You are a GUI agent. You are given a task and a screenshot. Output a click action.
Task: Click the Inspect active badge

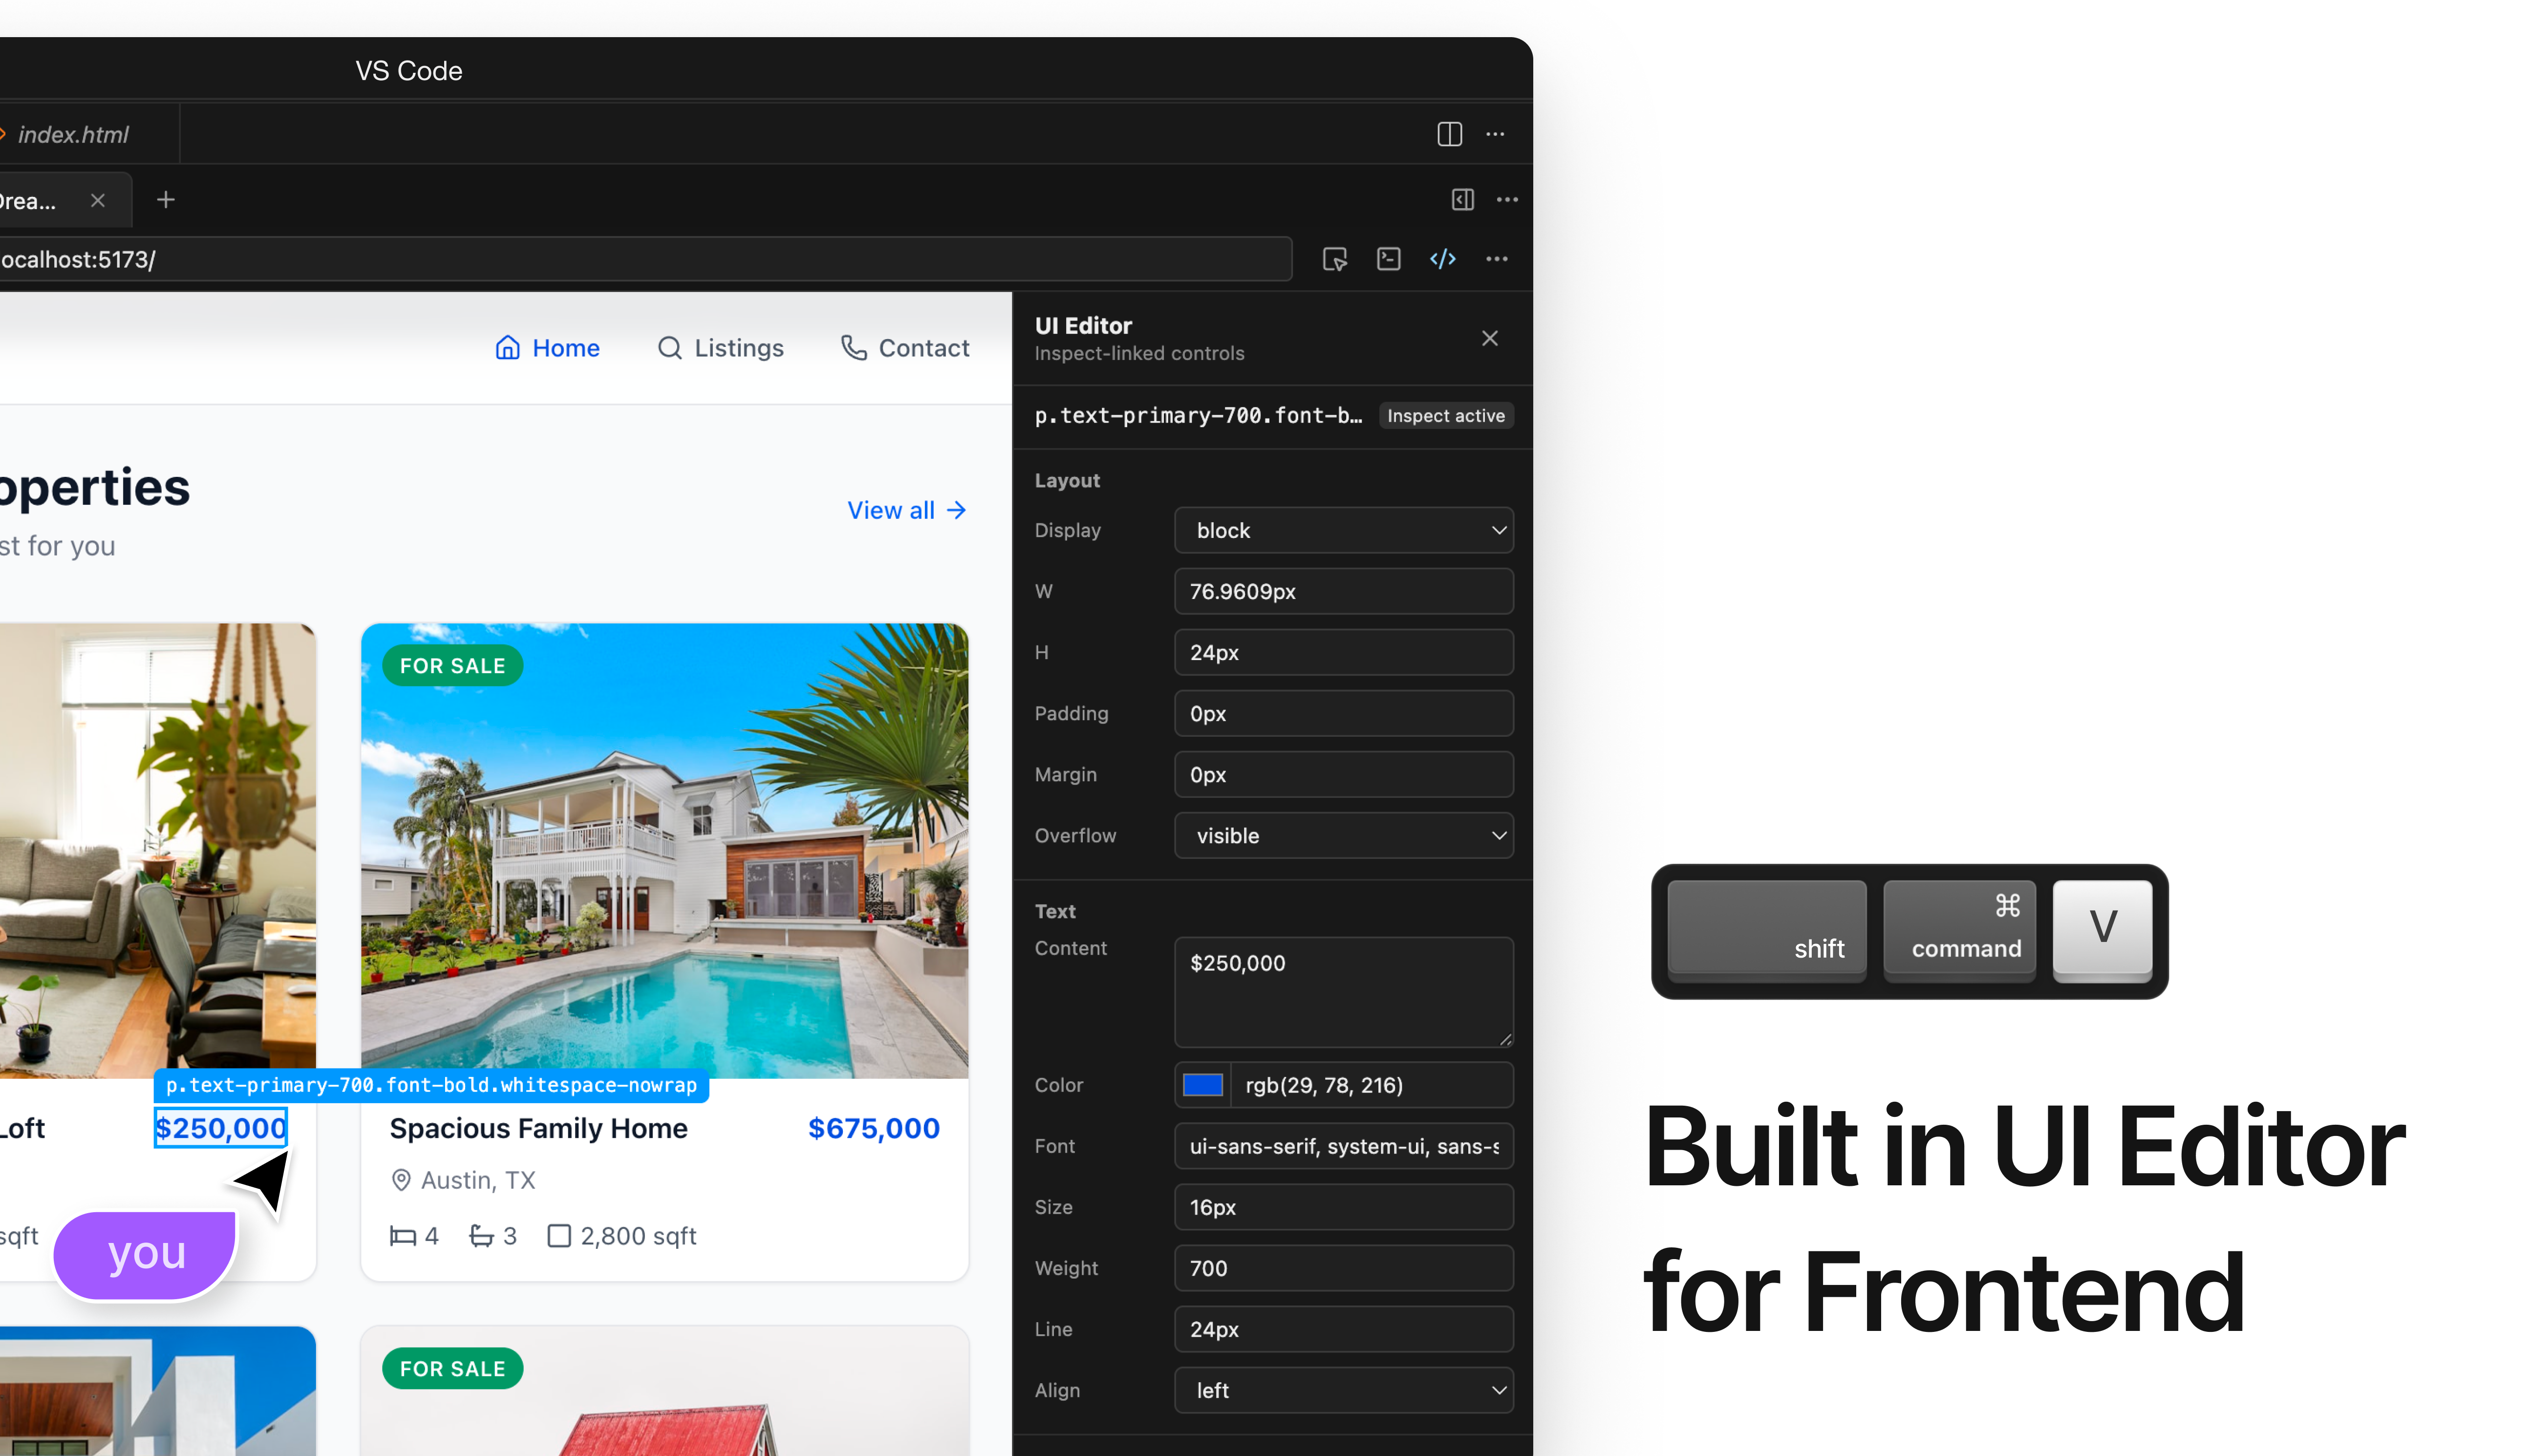pyautogui.click(x=1445, y=416)
